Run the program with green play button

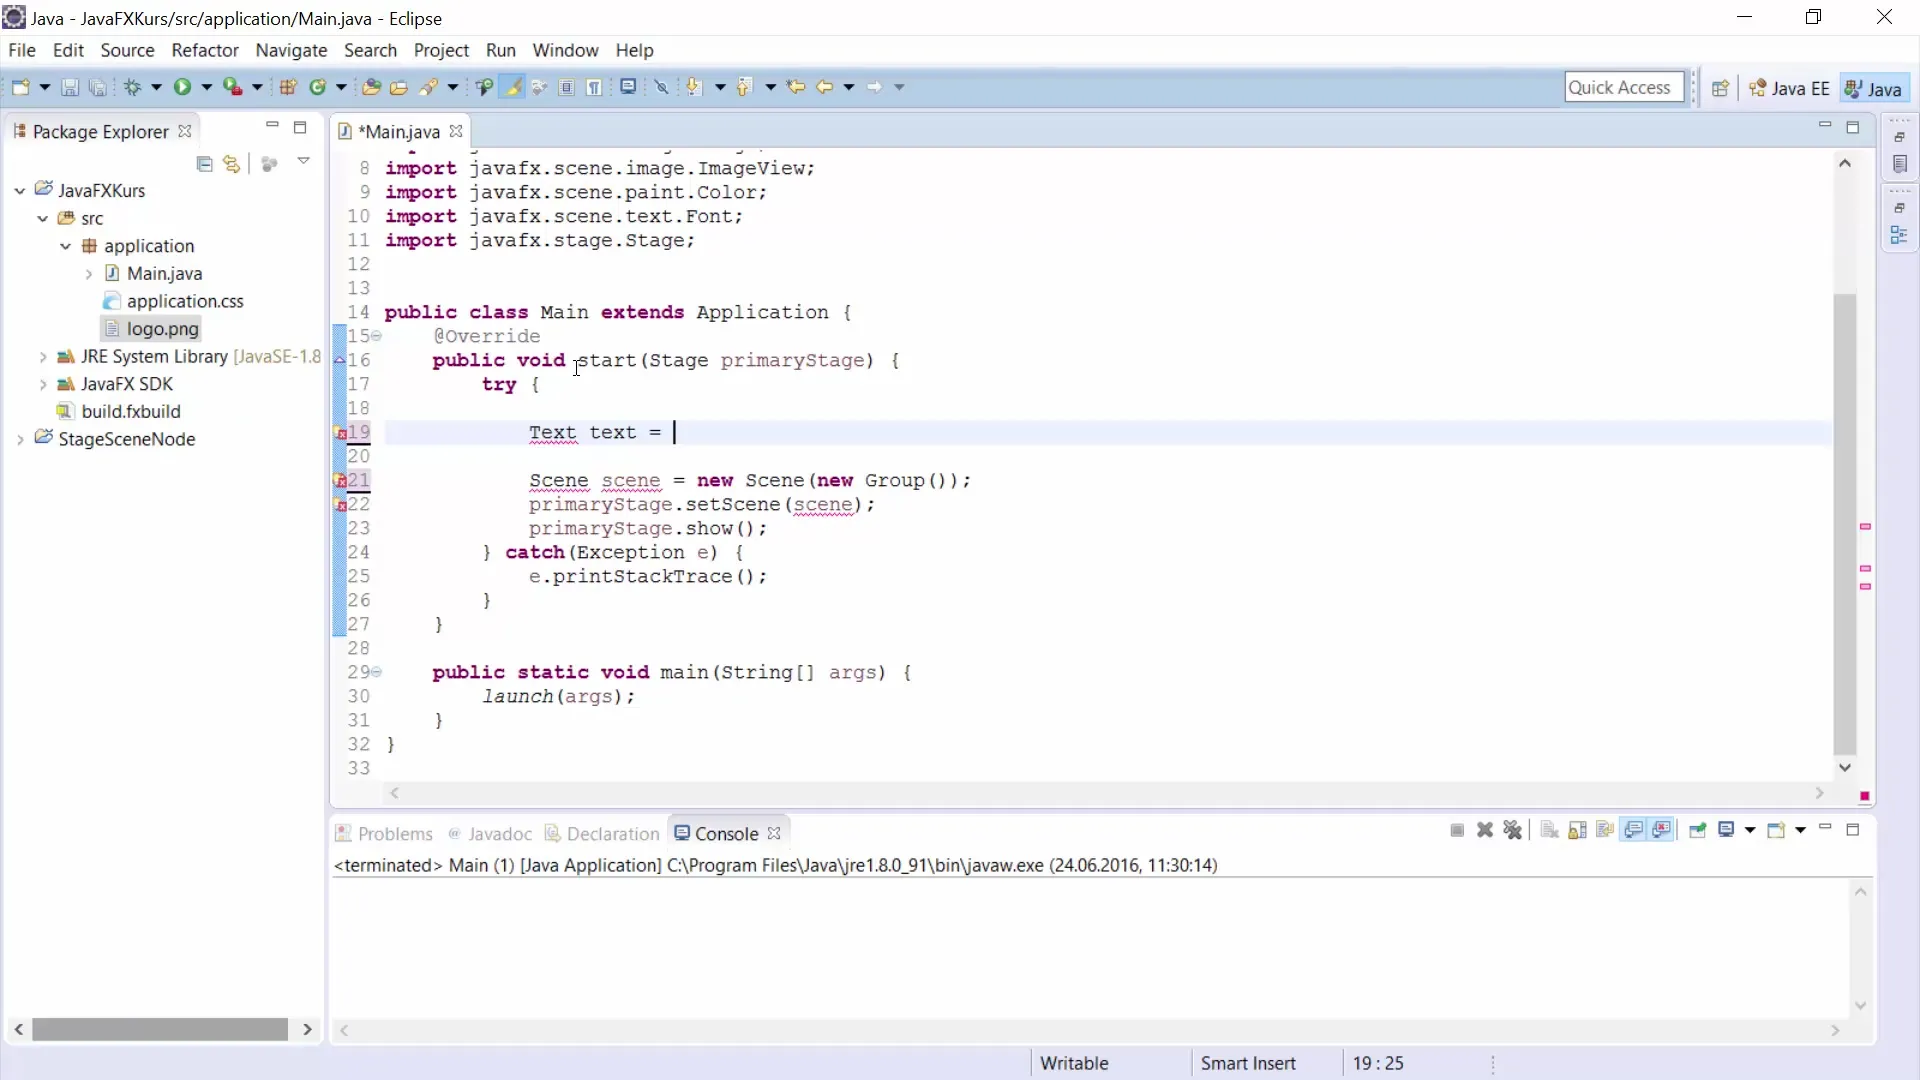(x=182, y=87)
